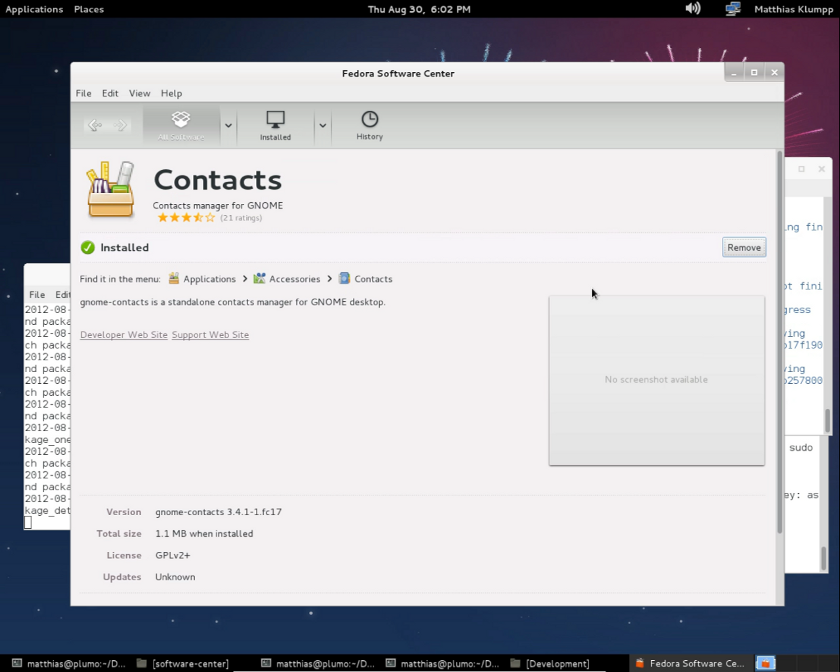Click the Contacts menu path icon

point(344,279)
